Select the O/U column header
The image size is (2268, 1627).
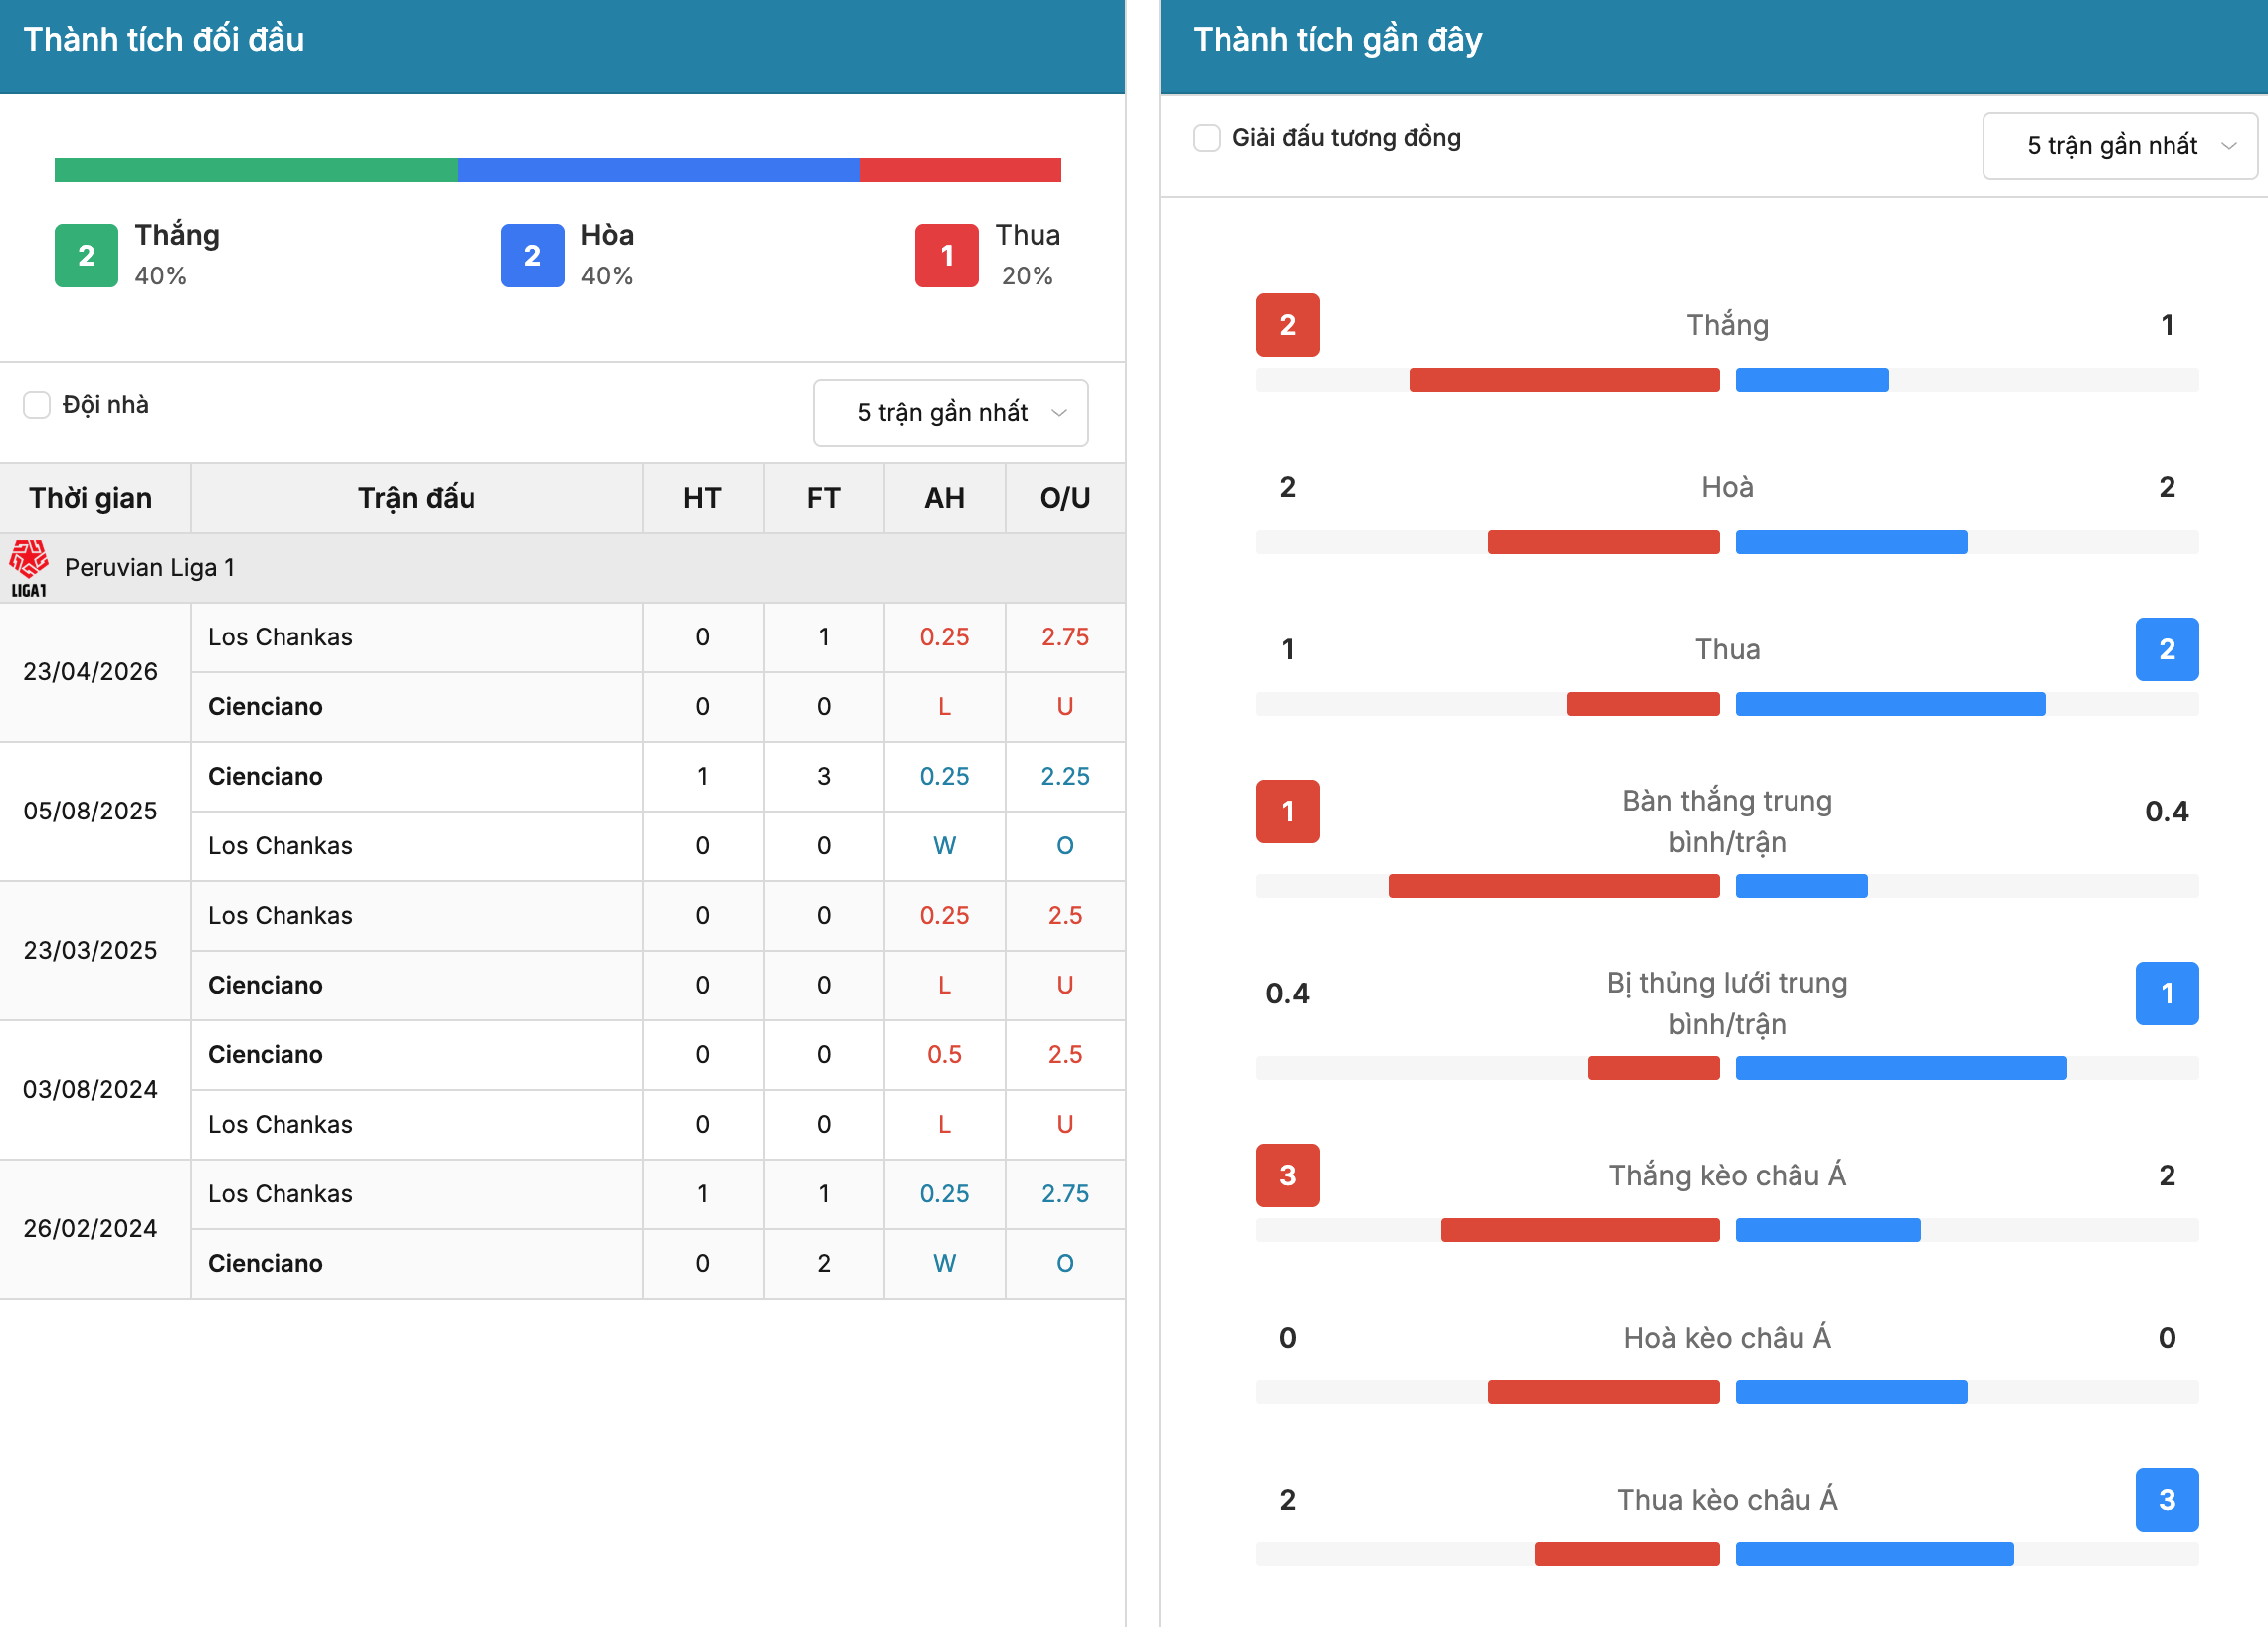1066,498
